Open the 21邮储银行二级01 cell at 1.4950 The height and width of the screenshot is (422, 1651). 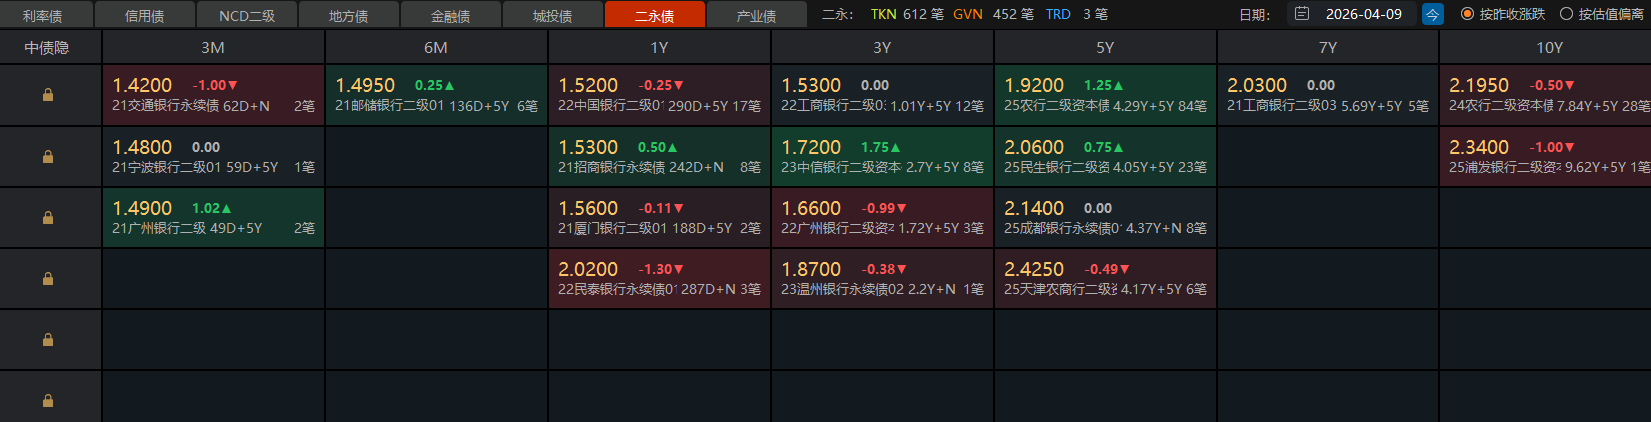(436, 95)
